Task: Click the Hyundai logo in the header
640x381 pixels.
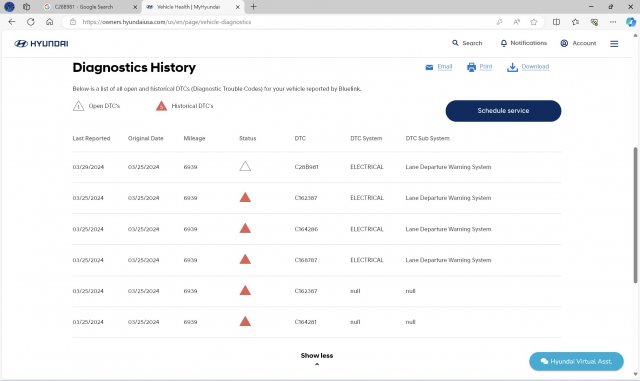Action: (x=41, y=43)
